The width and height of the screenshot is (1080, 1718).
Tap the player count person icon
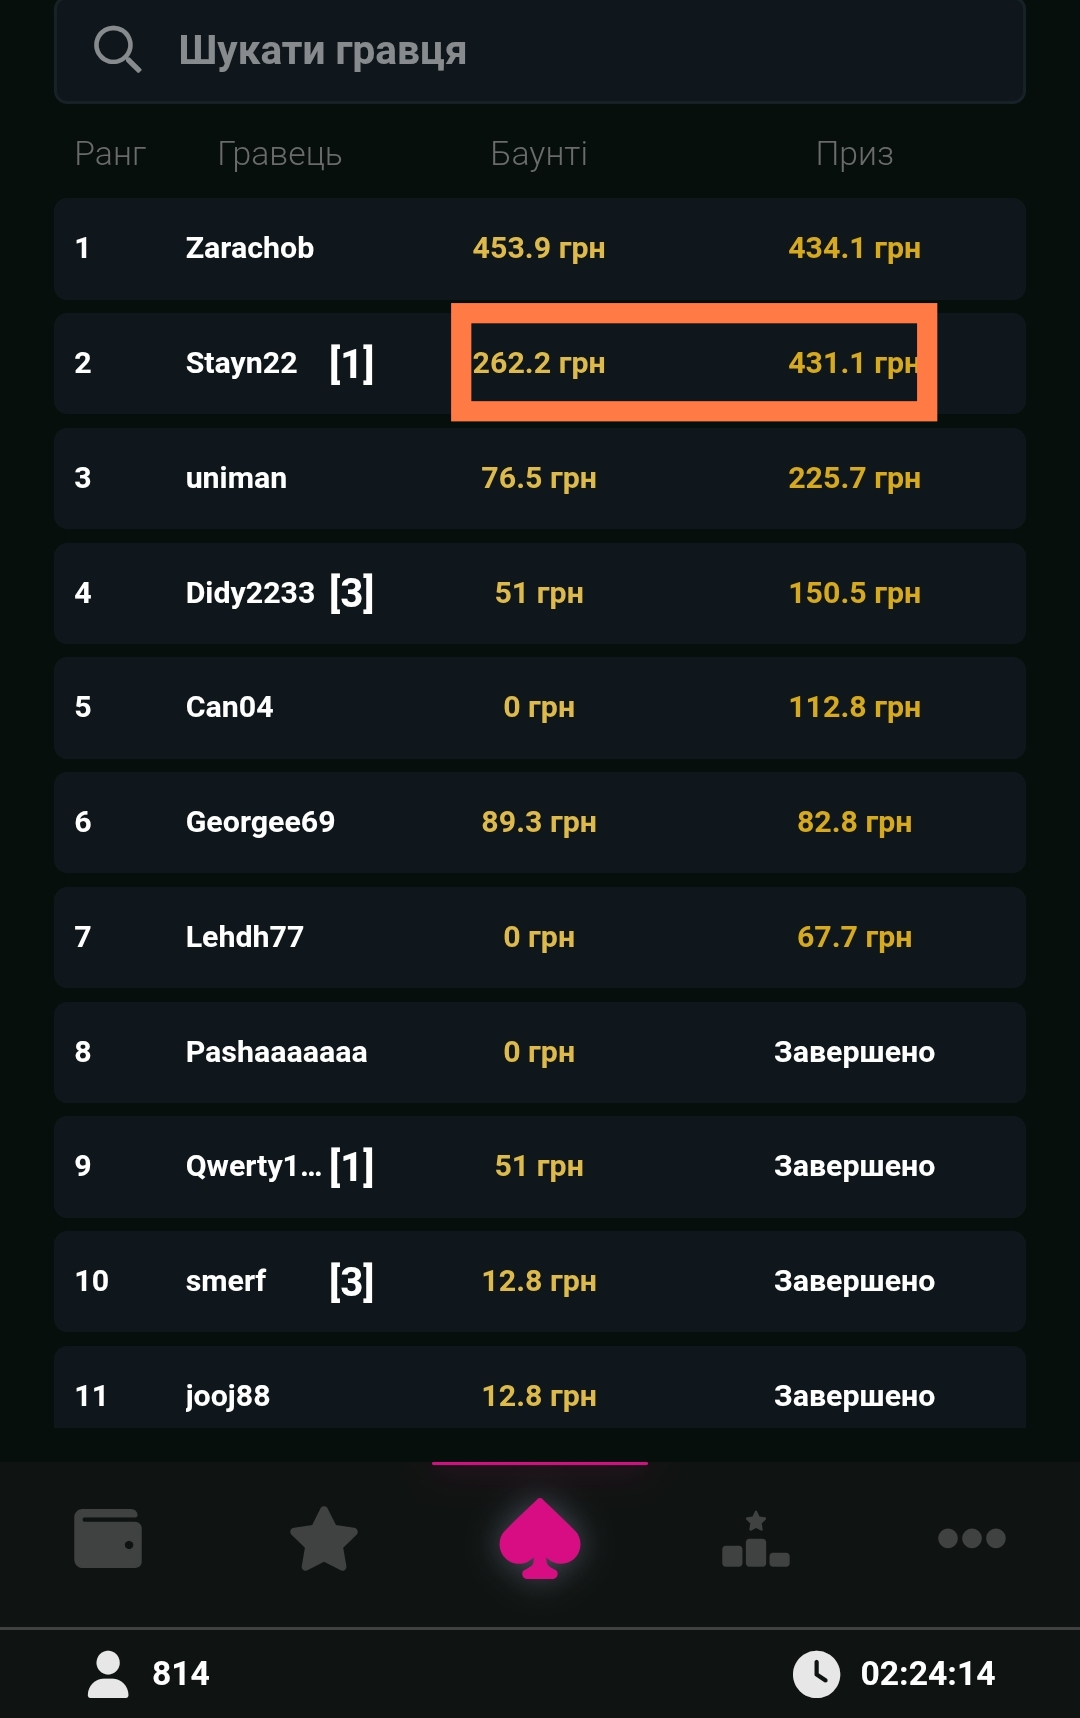[x=108, y=1673]
